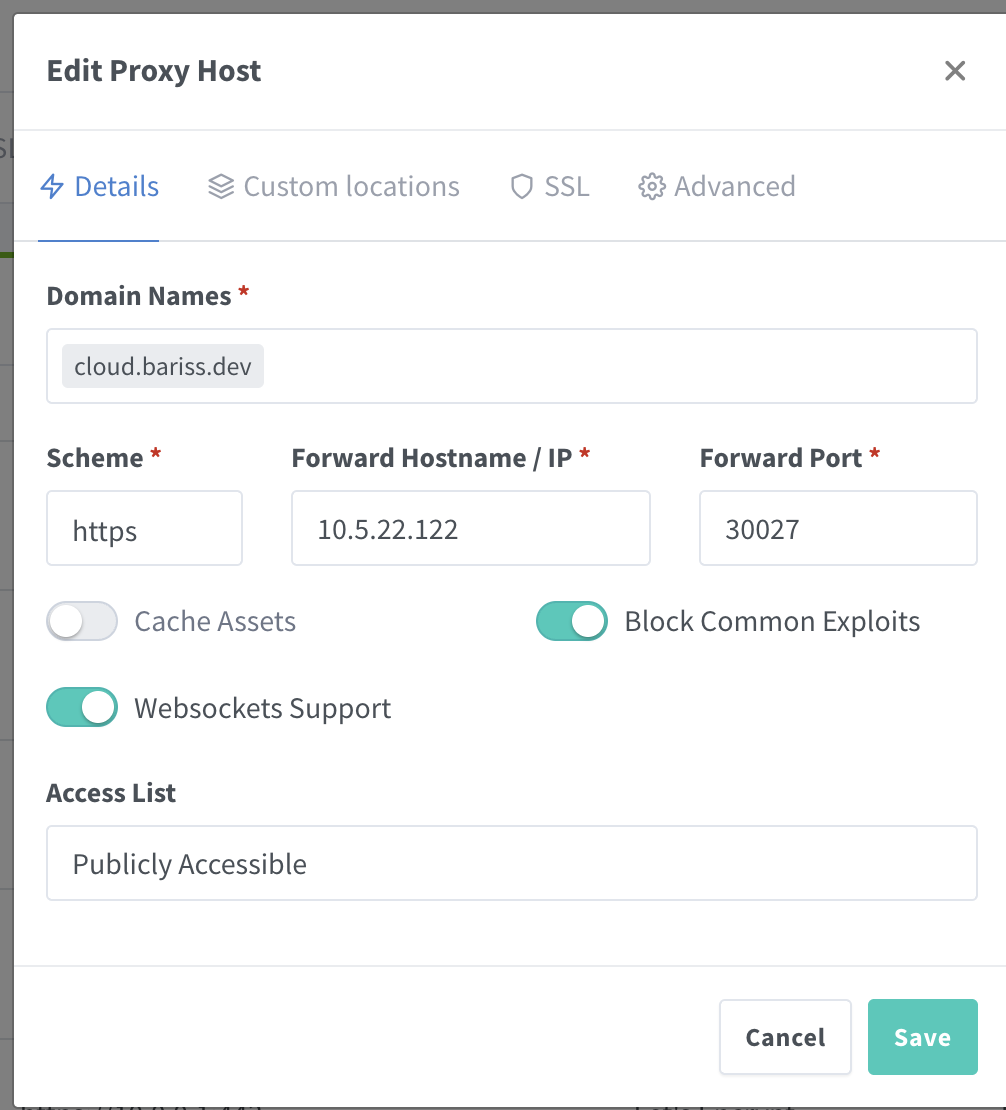
Task: Click the stacked layers Custom locations icon
Action: 221,187
